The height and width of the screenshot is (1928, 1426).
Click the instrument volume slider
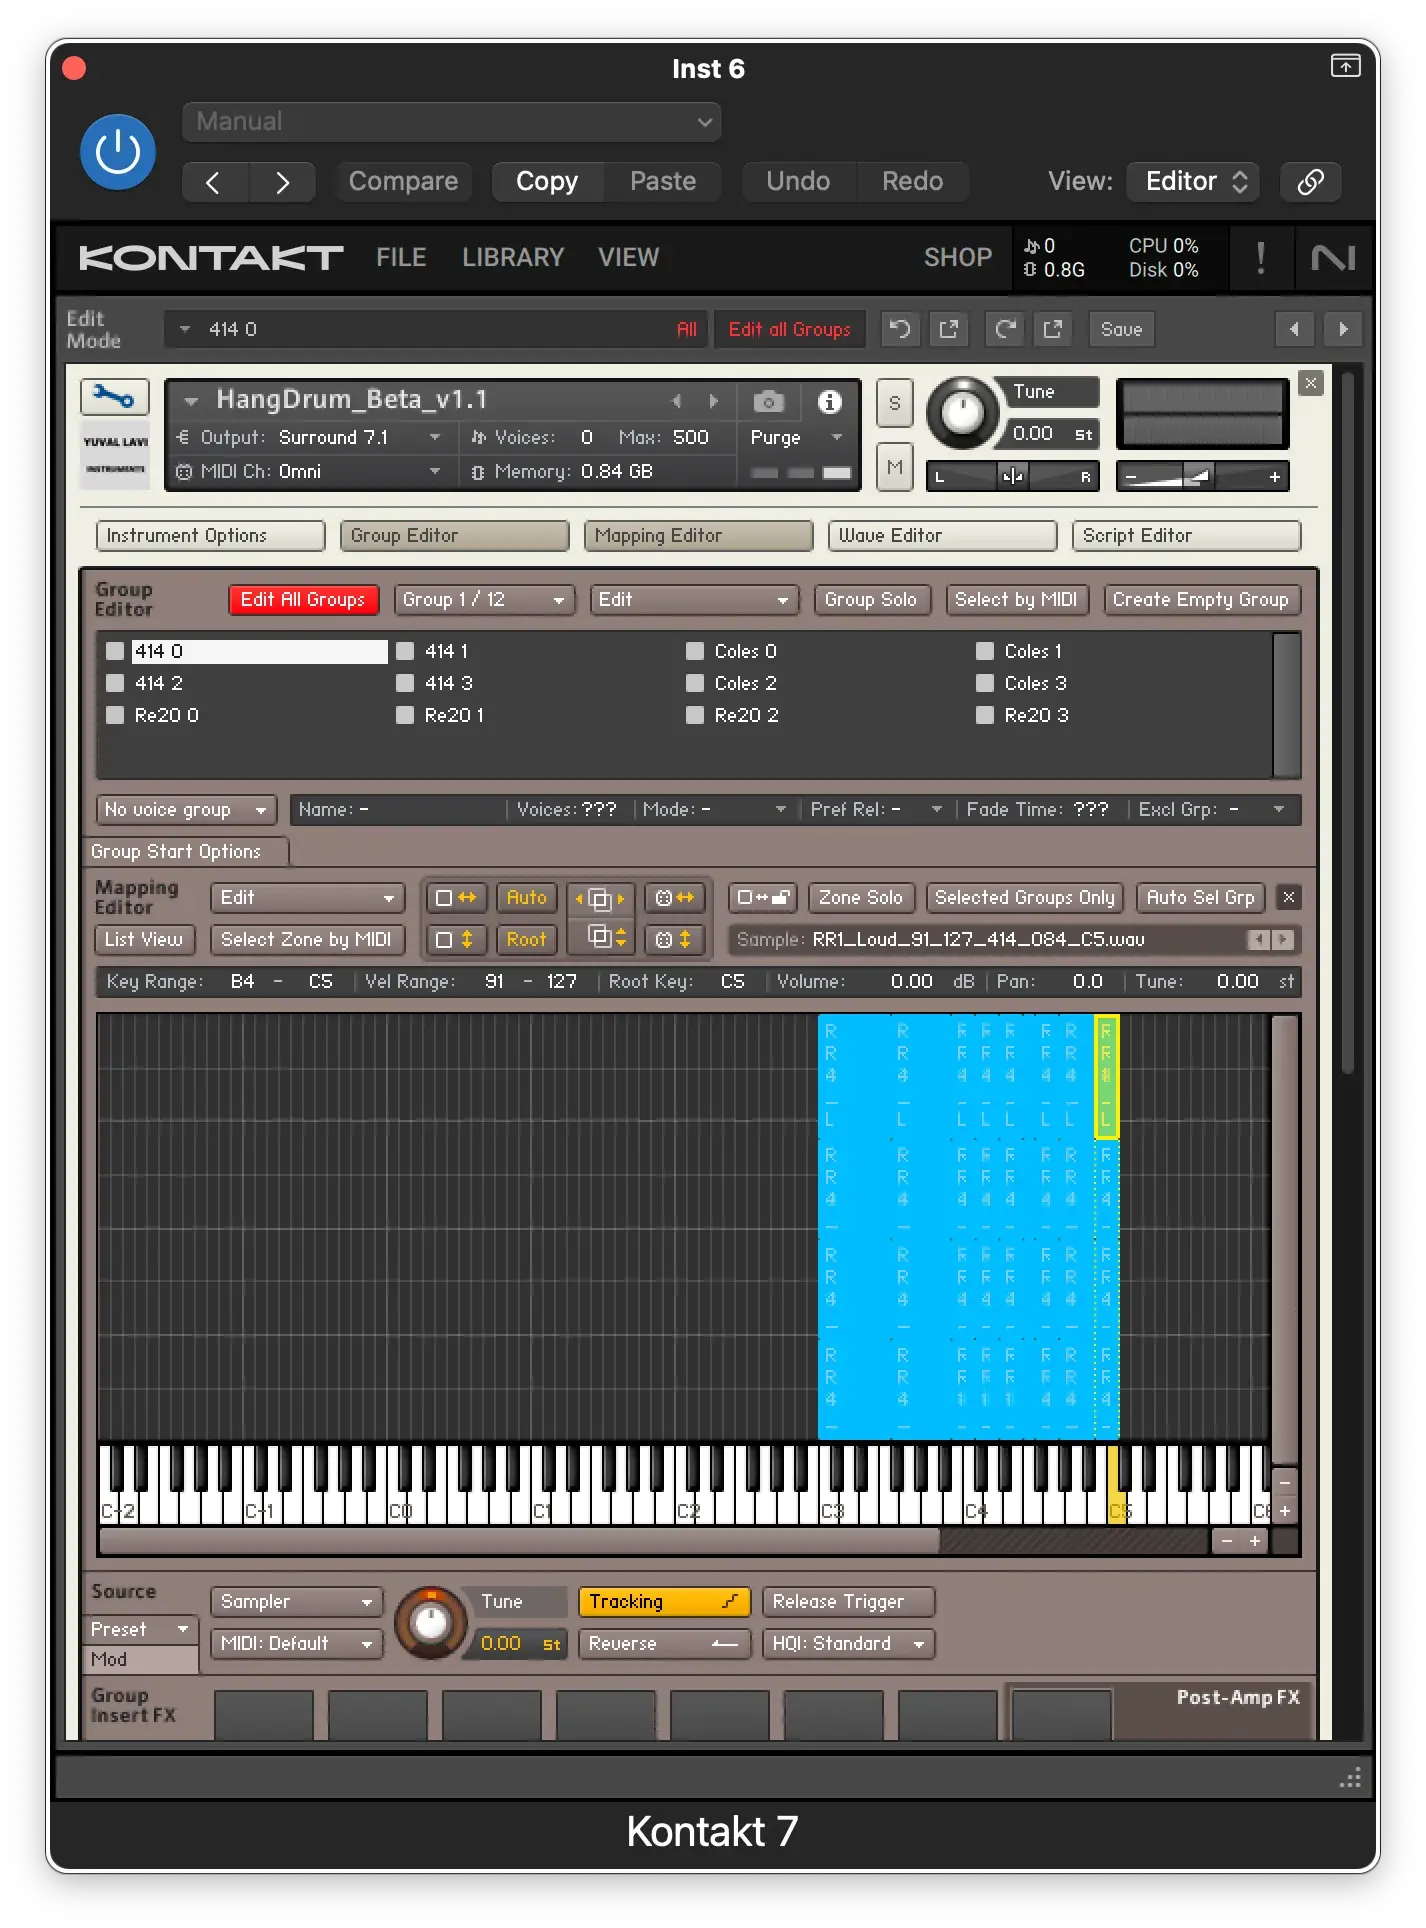point(1202,477)
